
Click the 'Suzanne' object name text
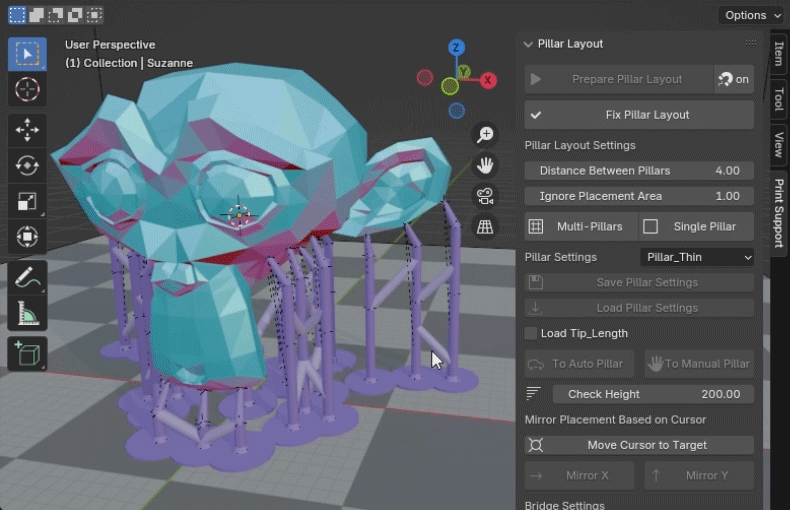[170, 63]
